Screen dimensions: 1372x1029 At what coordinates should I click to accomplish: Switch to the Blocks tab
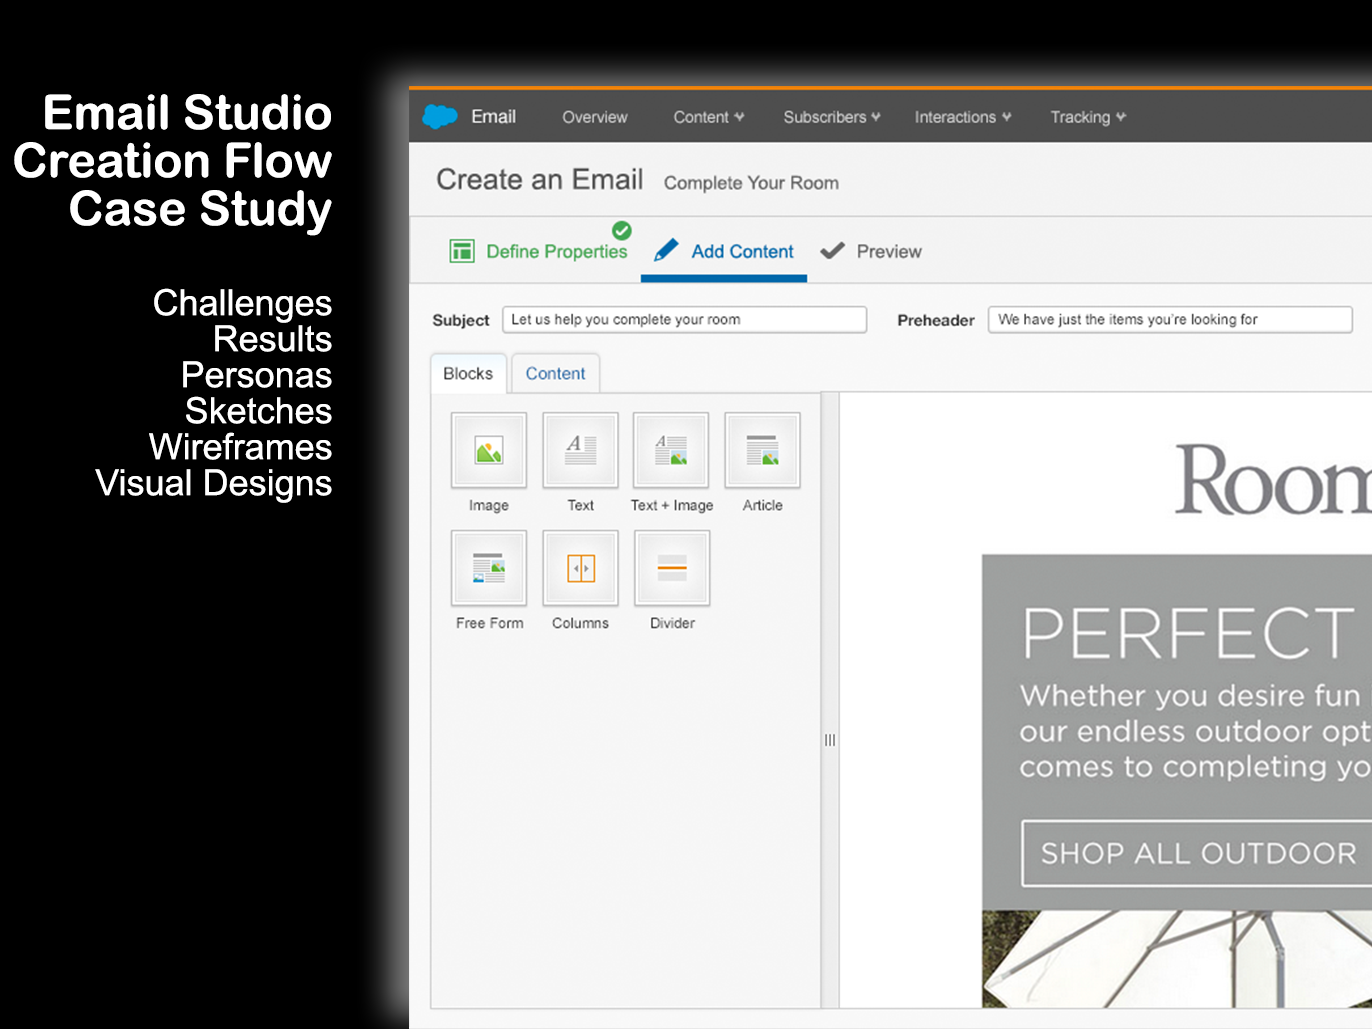pos(468,373)
